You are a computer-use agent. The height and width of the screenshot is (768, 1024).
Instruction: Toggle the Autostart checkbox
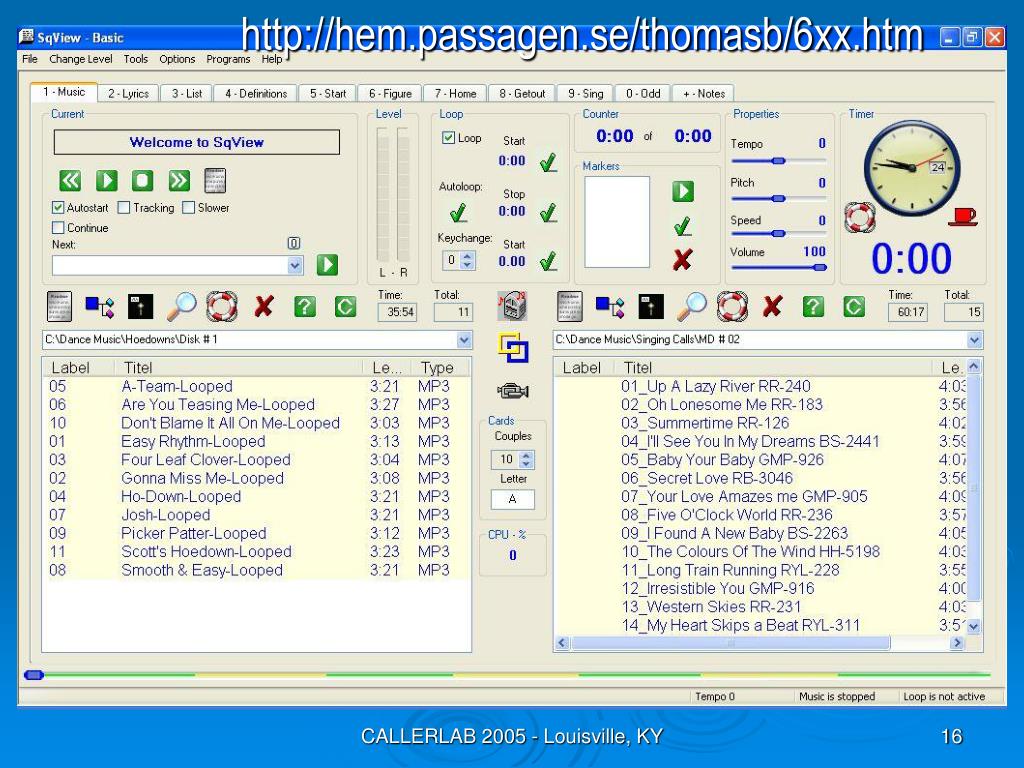[58, 208]
